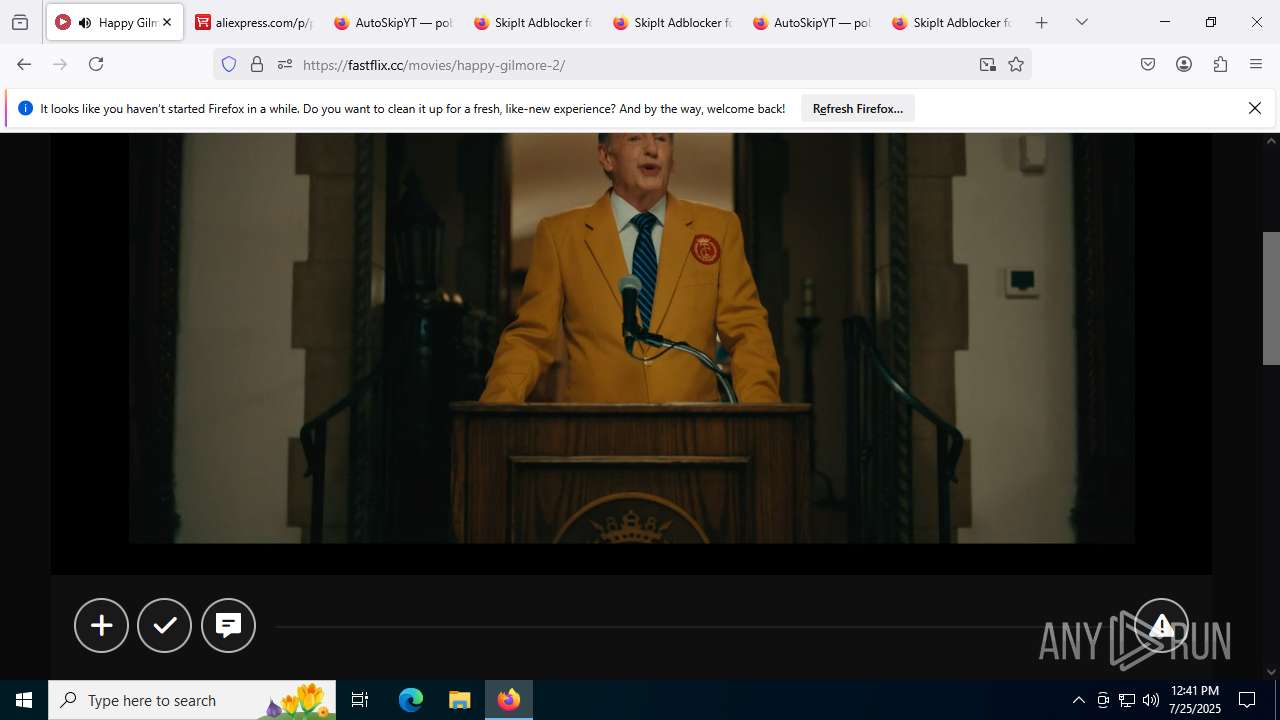This screenshot has height=720, width=1280.
Task: Open Windows notification center
Action: click(1247, 700)
